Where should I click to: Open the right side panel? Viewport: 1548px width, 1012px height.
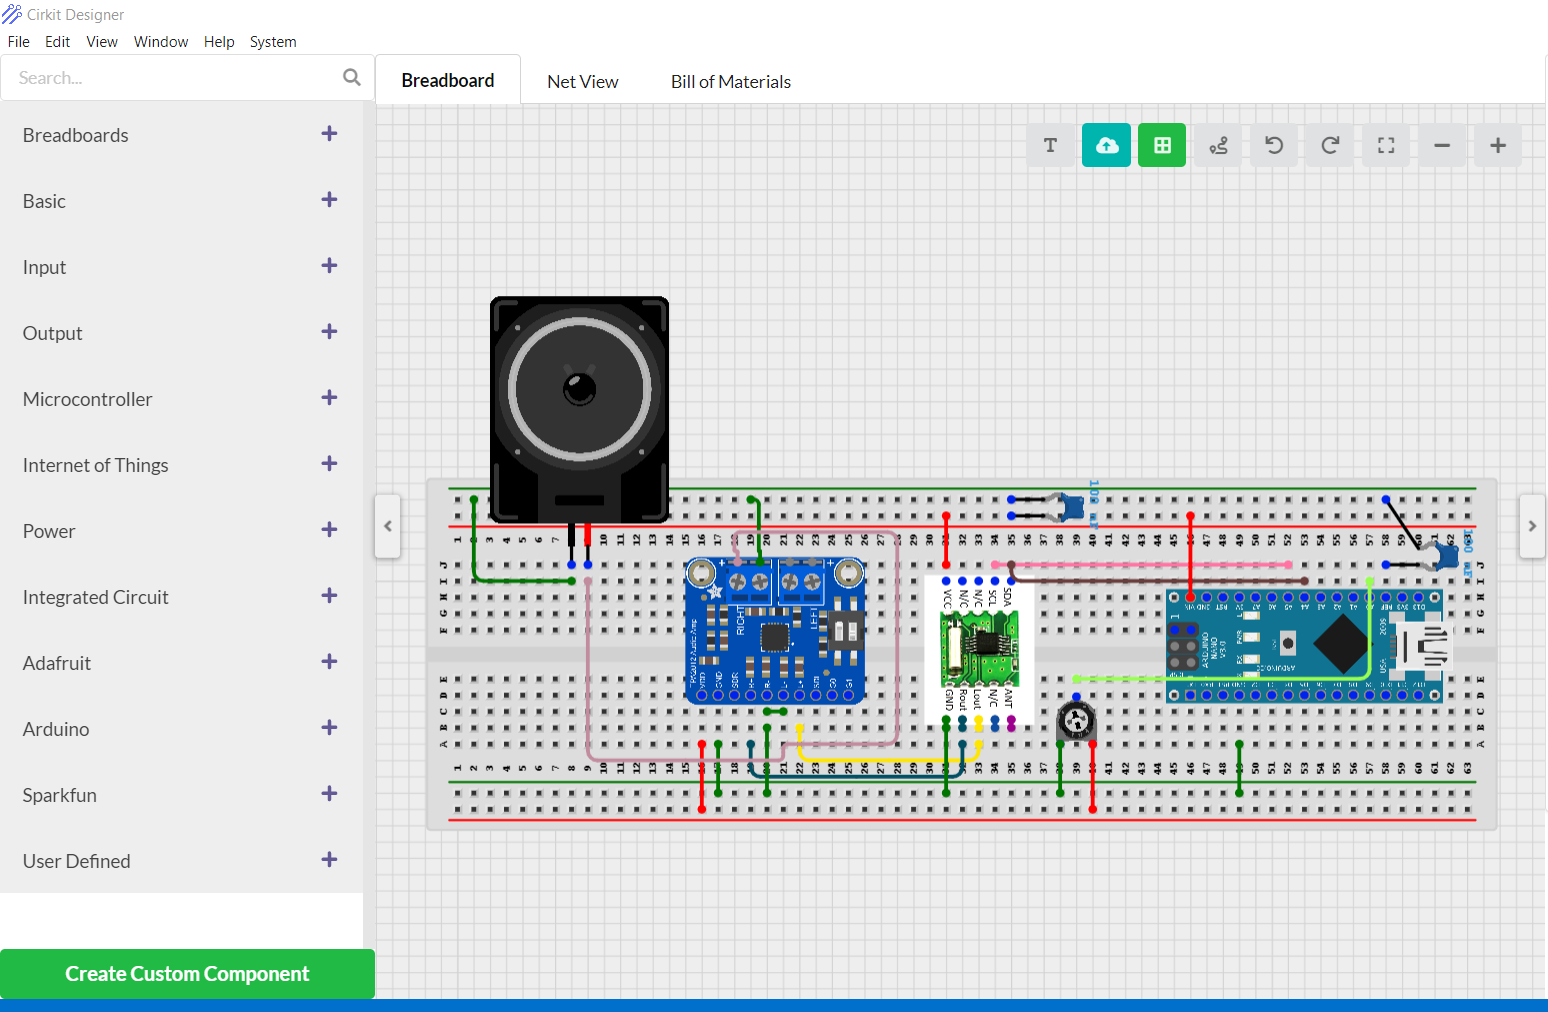pyautogui.click(x=1532, y=526)
